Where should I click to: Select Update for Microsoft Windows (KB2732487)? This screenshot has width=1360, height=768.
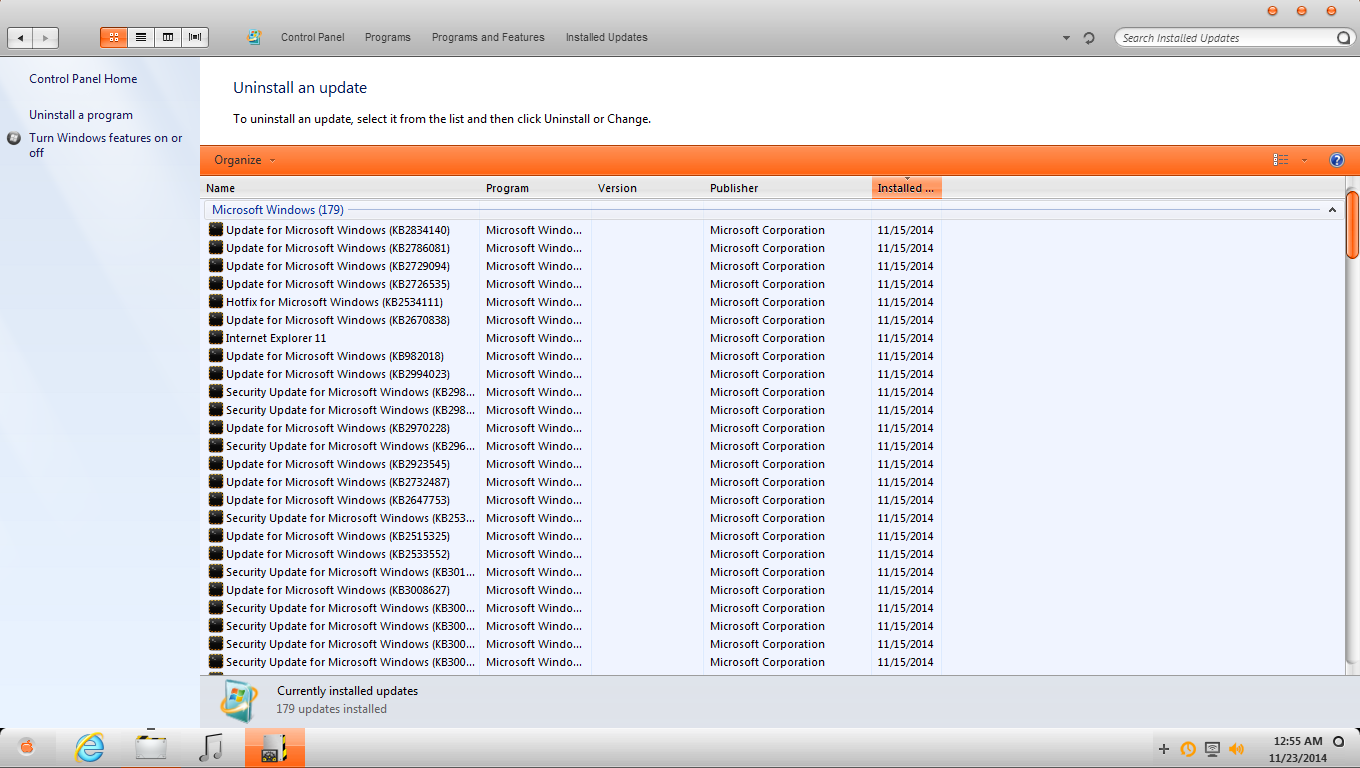(337, 482)
